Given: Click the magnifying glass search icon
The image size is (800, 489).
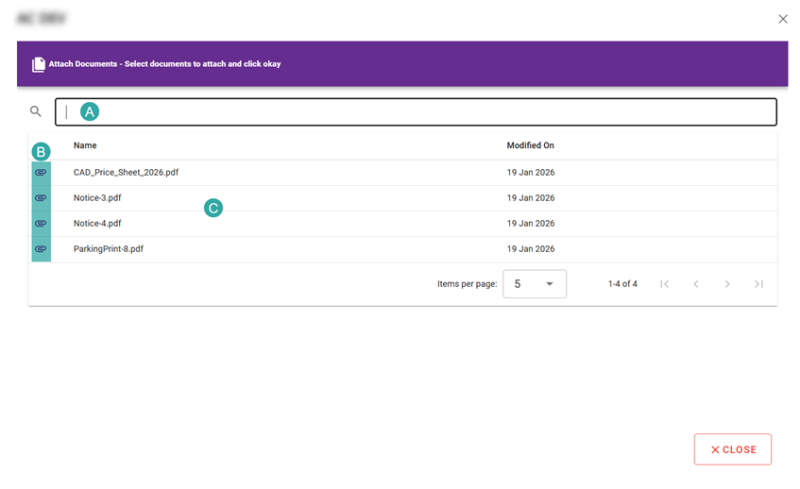Looking at the screenshot, I should click(x=35, y=111).
